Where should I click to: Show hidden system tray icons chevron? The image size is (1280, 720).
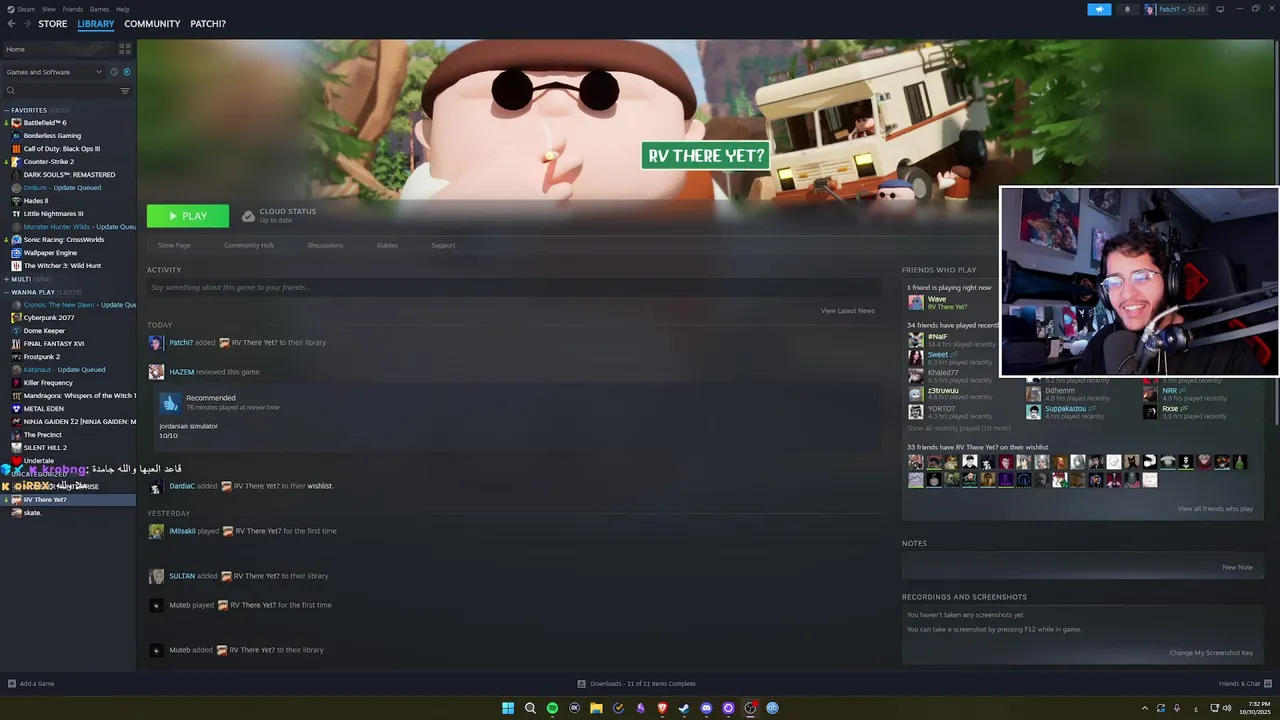point(1145,708)
